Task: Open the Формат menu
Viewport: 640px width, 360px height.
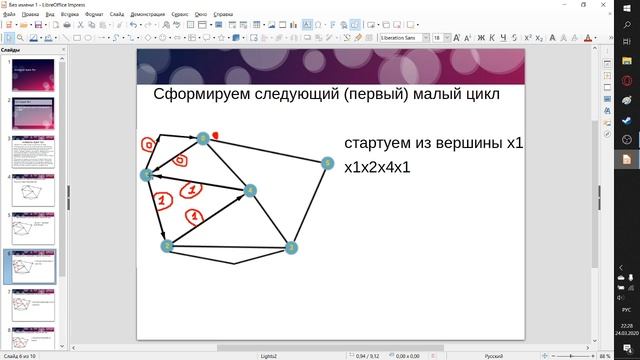Action: [94, 14]
